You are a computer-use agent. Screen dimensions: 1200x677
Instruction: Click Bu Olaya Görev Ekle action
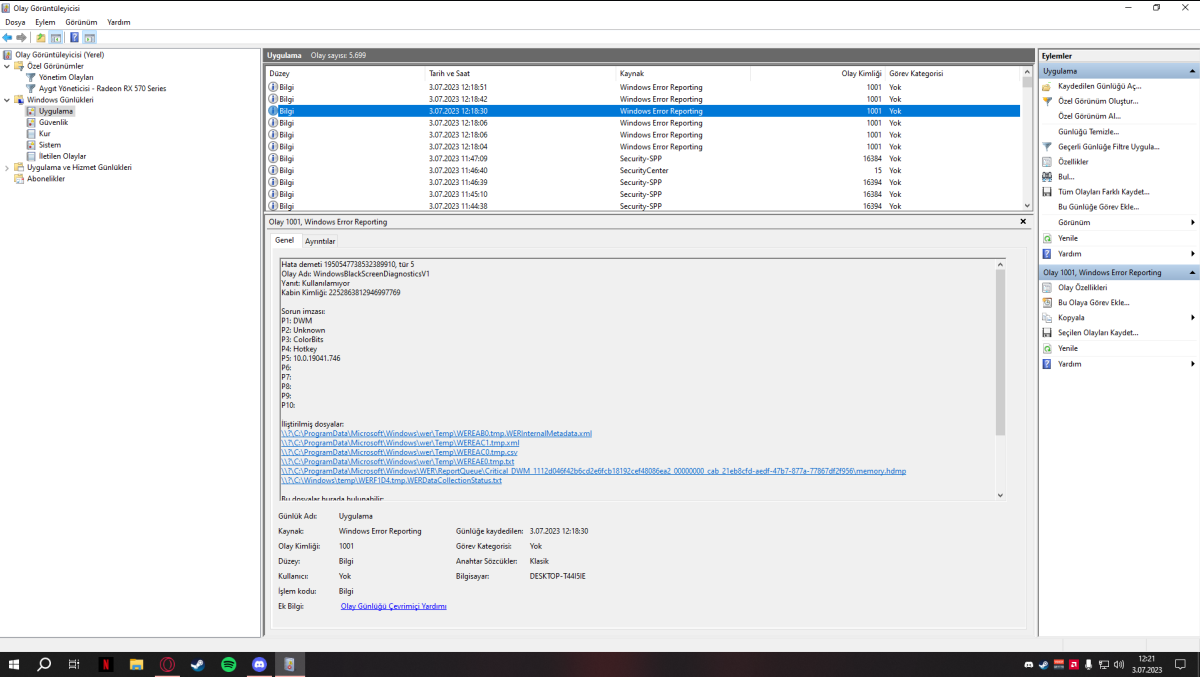click(x=1094, y=302)
